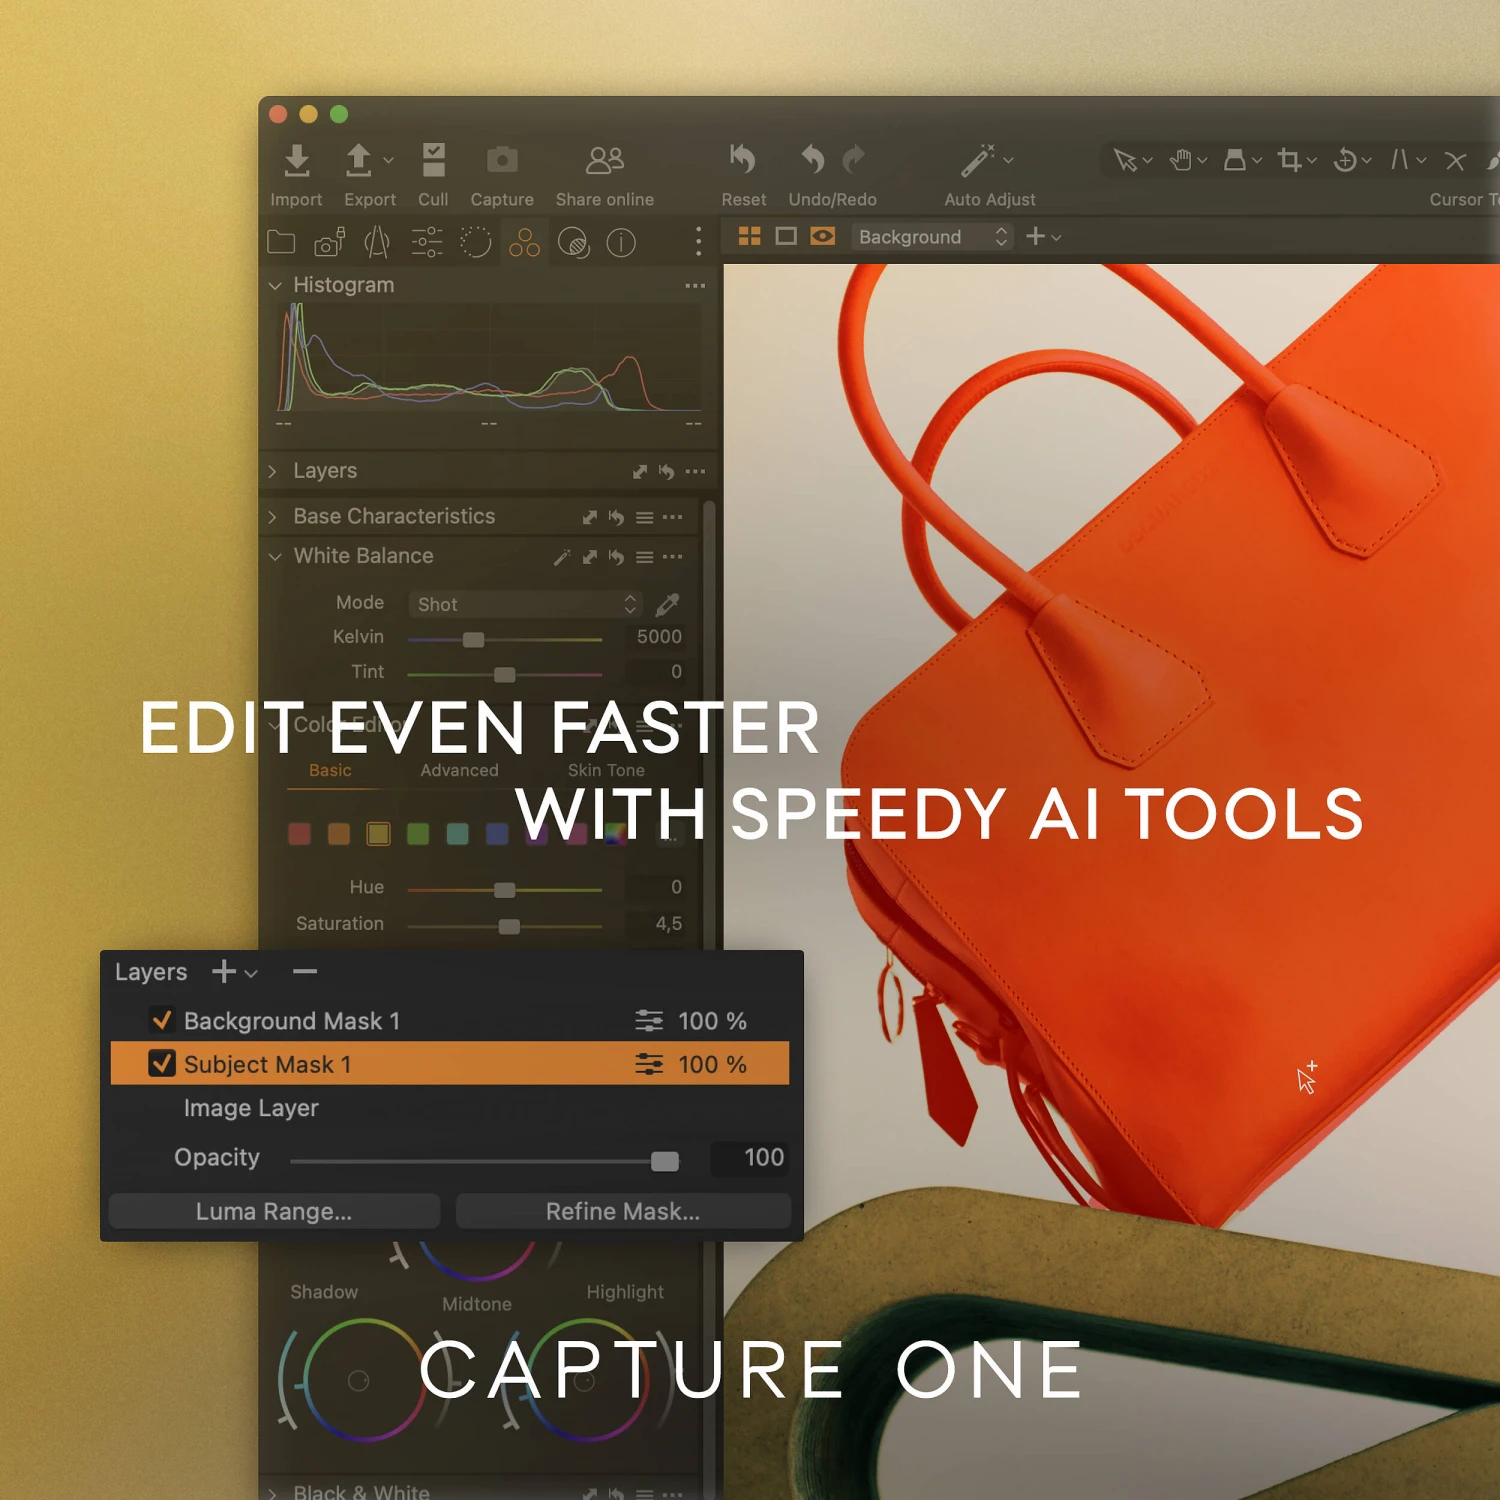The width and height of the screenshot is (1500, 1500).
Task: Open Share online
Action: coord(604,160)
